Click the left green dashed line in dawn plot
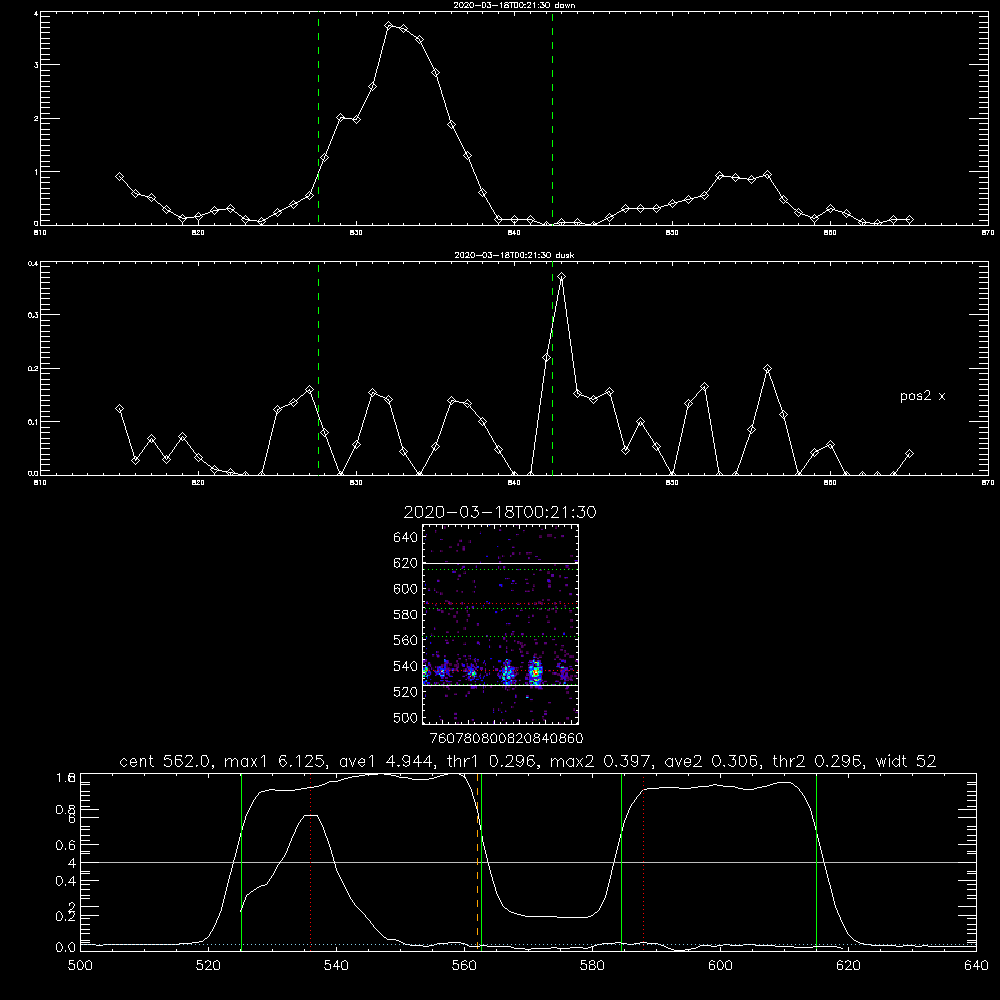 [318, 118]
